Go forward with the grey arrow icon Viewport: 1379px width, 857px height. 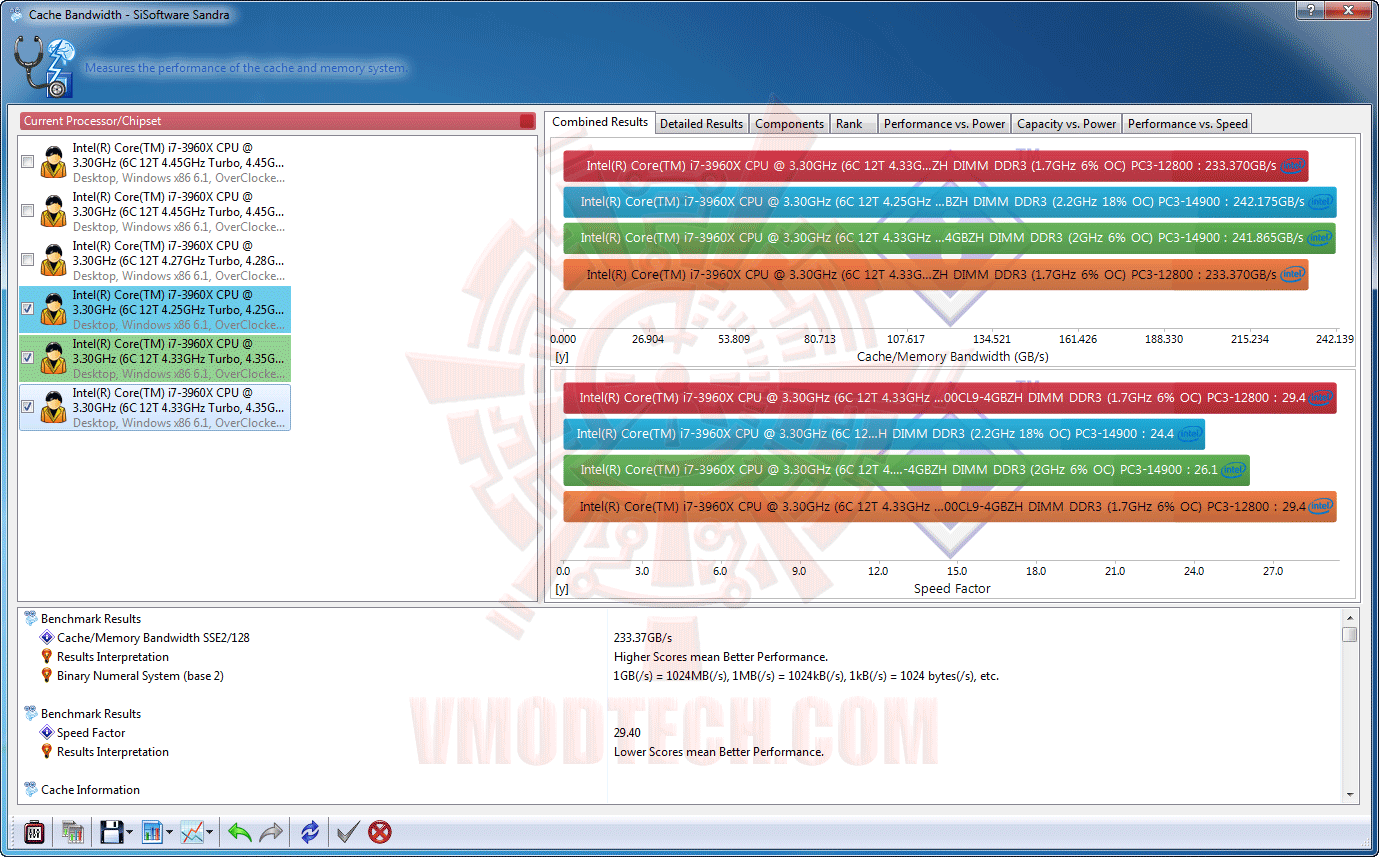coord(271,831)
